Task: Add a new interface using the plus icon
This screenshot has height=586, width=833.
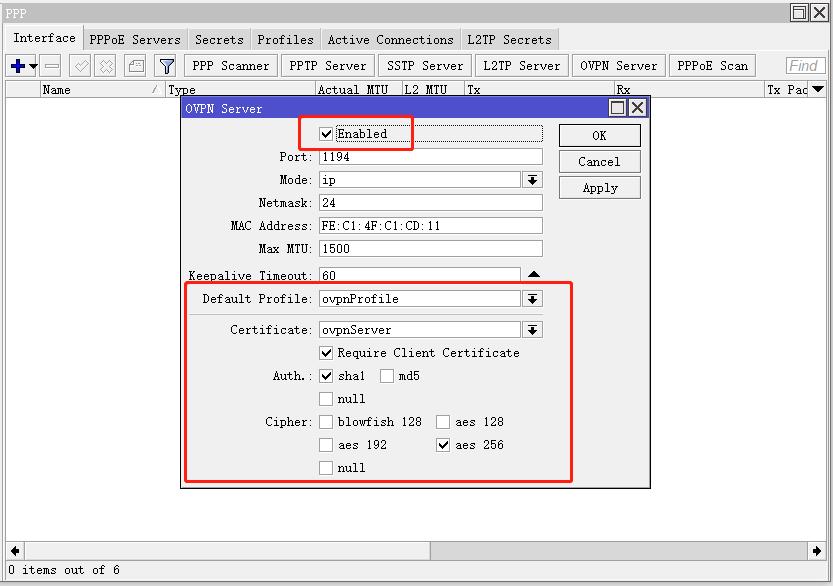Action: coord(15,66)
